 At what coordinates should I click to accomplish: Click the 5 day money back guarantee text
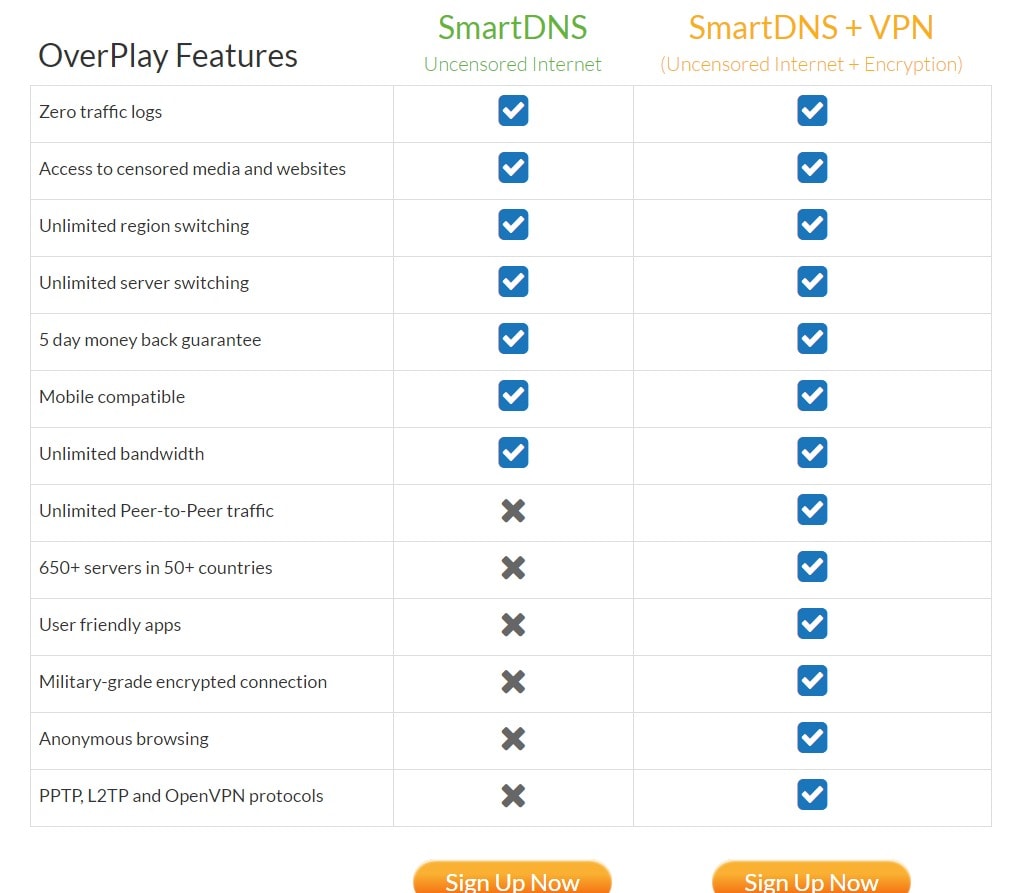[150, 340]
